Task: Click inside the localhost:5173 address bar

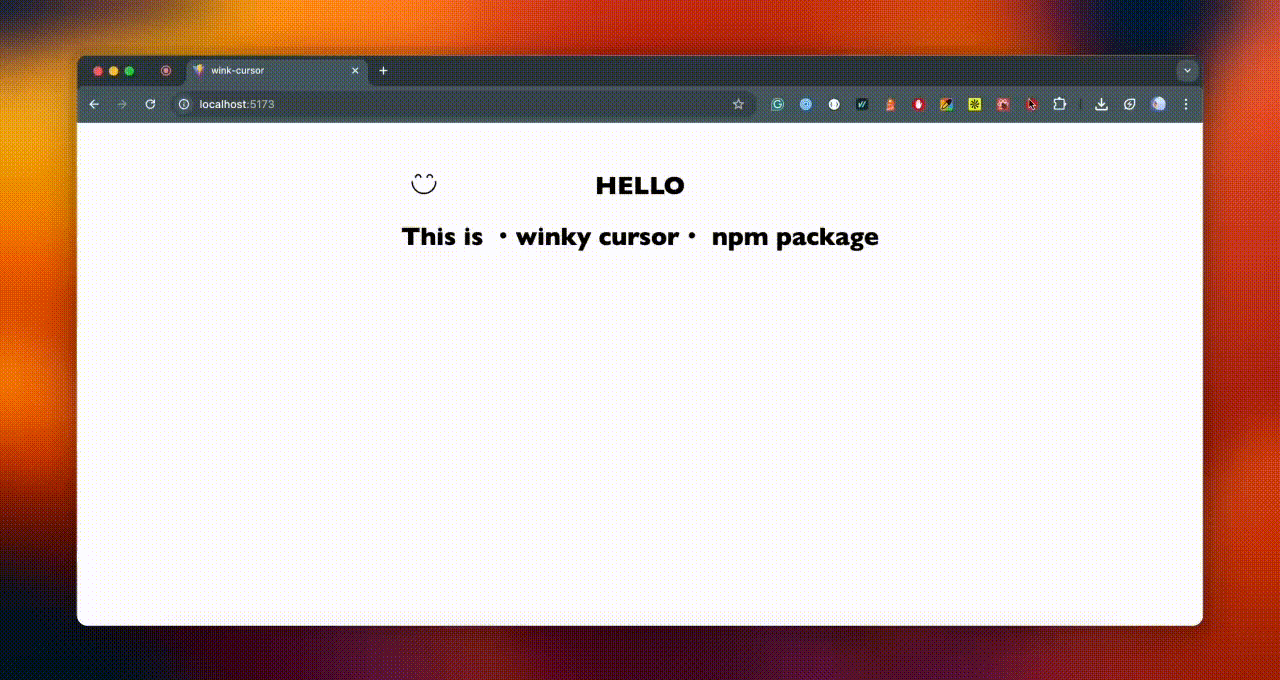Action: coord(400,104)
